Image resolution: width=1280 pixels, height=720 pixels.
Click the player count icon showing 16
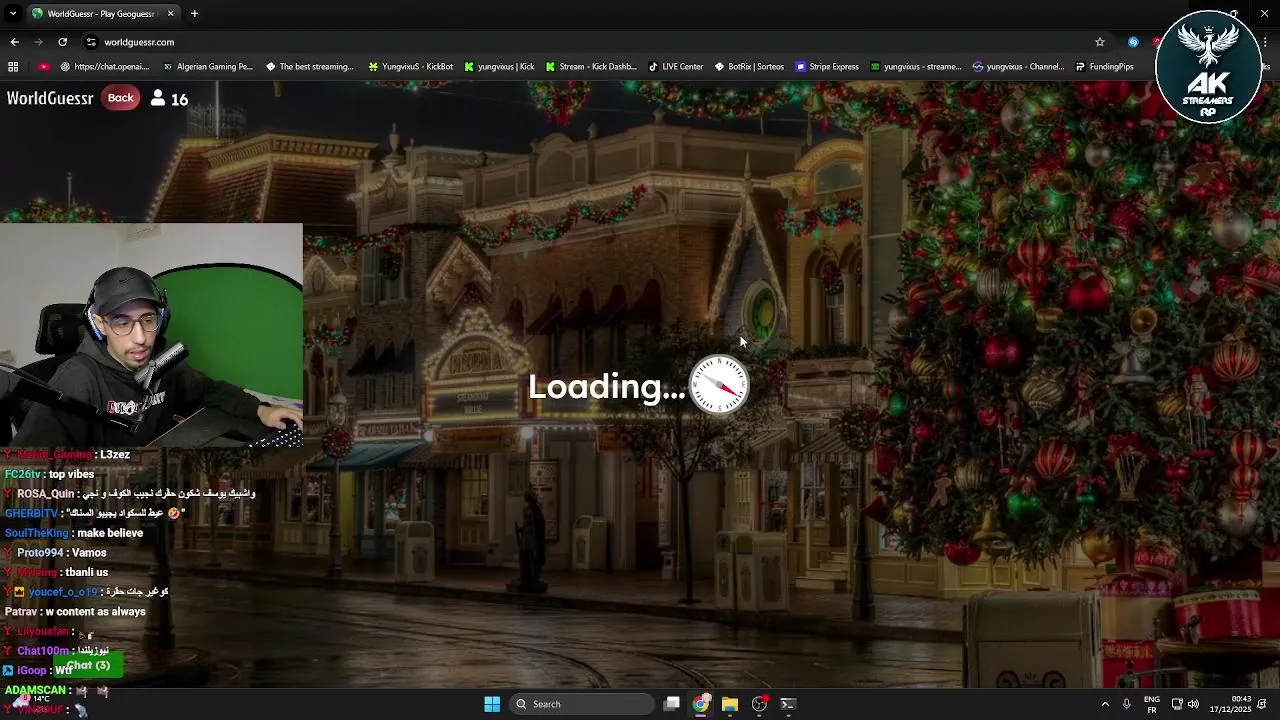tap(158, 98)
